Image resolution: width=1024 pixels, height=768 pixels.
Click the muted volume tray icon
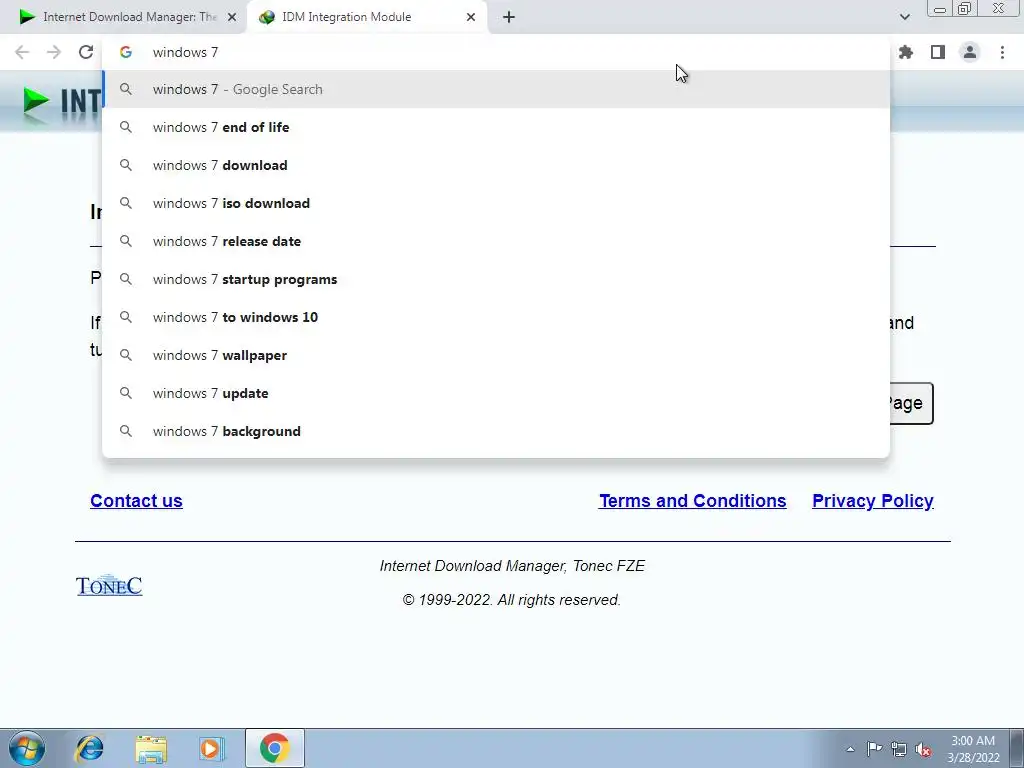pyautogui.click(x=923, y=749)
